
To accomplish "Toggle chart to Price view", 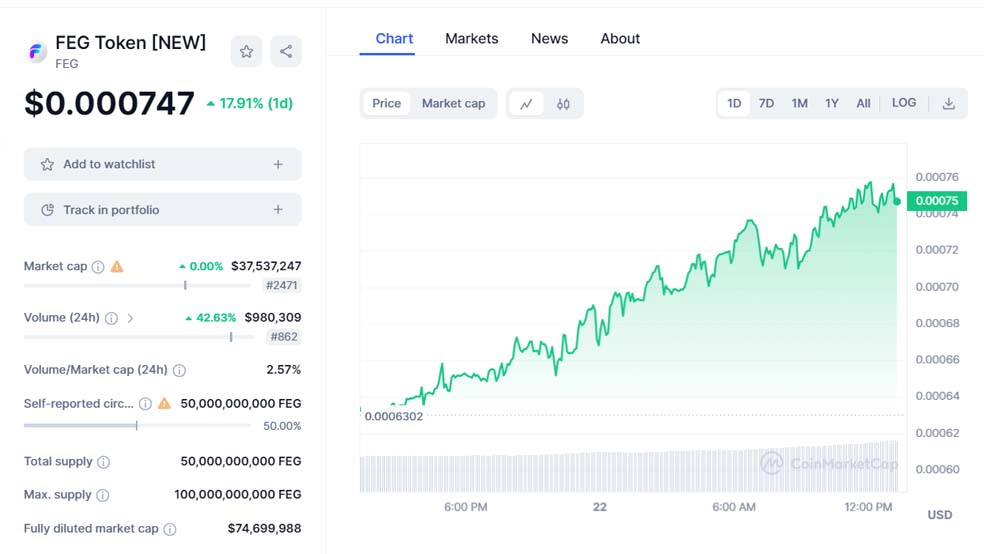I will click(x=387, y=104).
